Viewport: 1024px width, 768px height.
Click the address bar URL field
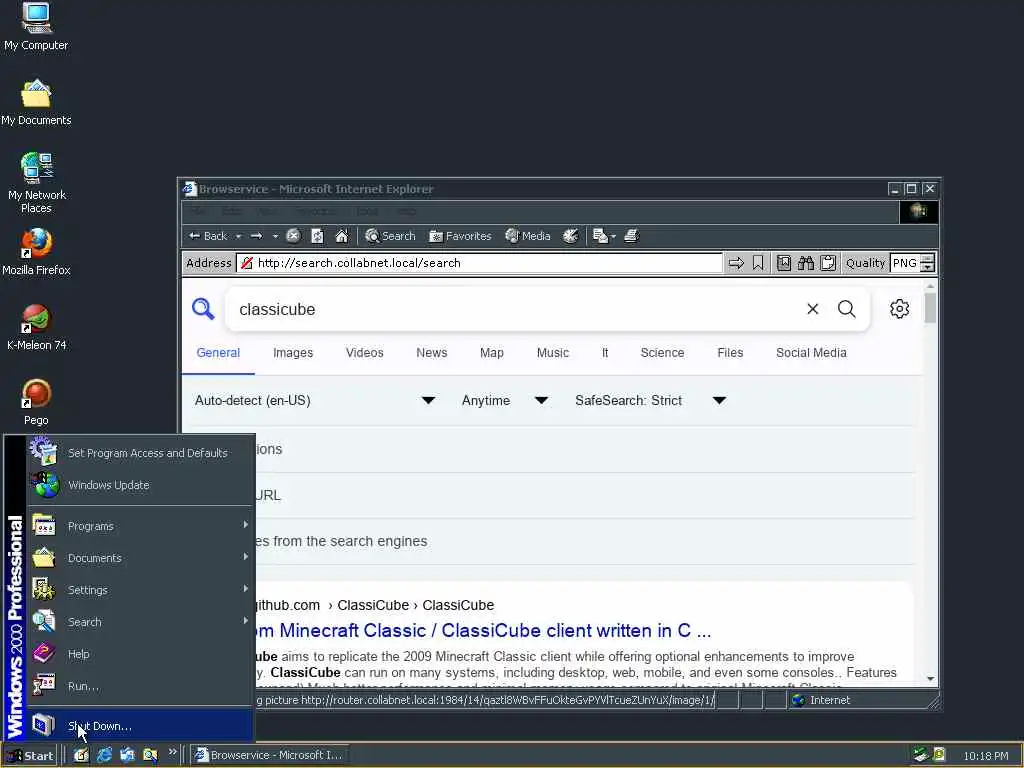(480, 263)
